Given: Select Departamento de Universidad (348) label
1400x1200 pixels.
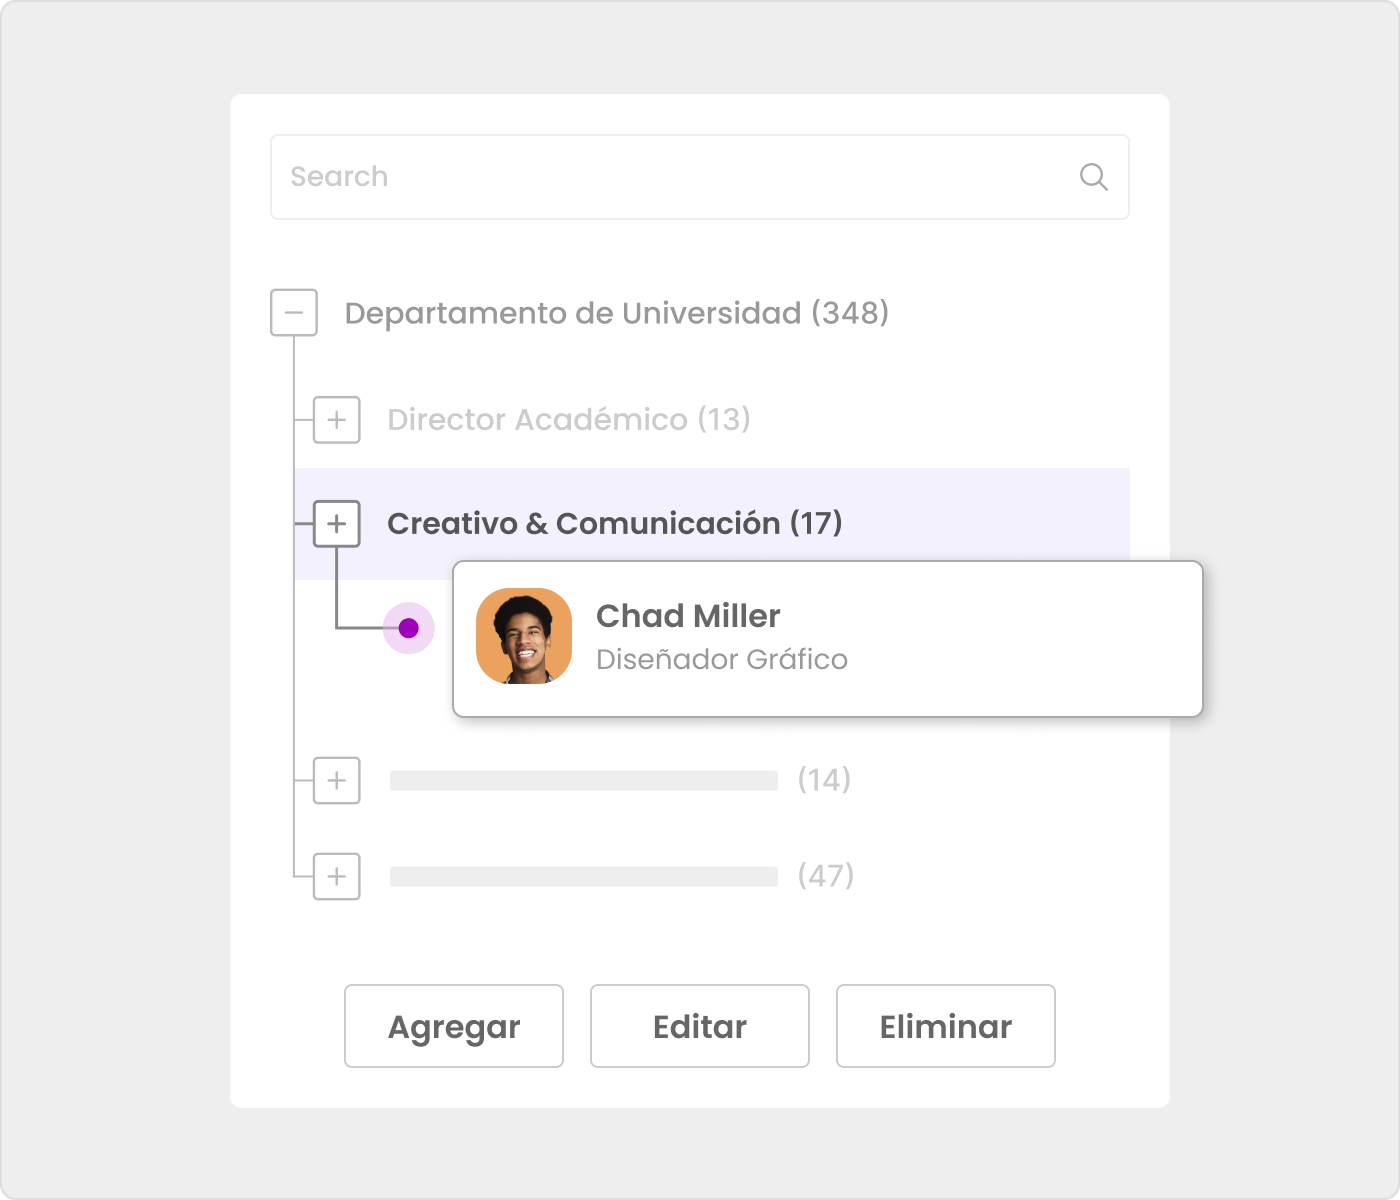Looking at the screenshot, I should [616, 313].
